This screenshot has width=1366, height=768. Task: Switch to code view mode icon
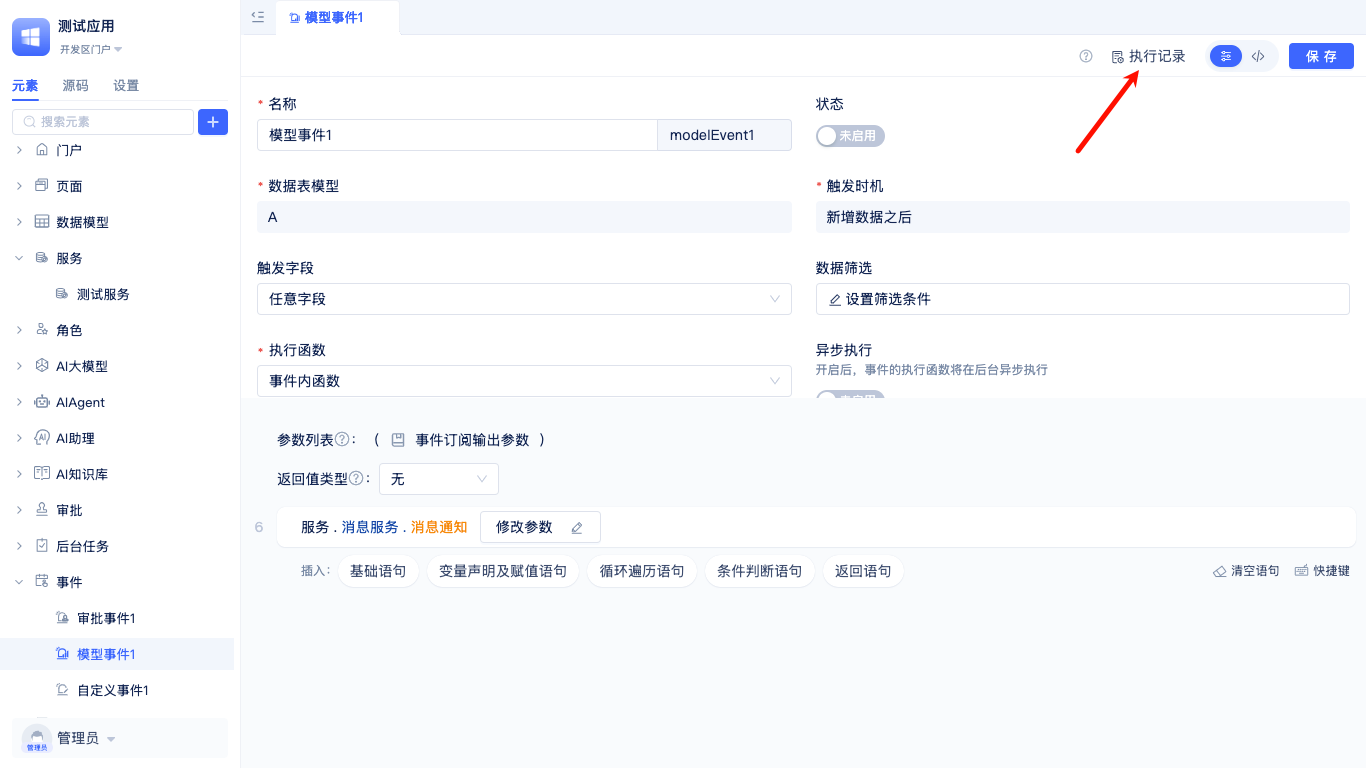tap(1258, 56)
